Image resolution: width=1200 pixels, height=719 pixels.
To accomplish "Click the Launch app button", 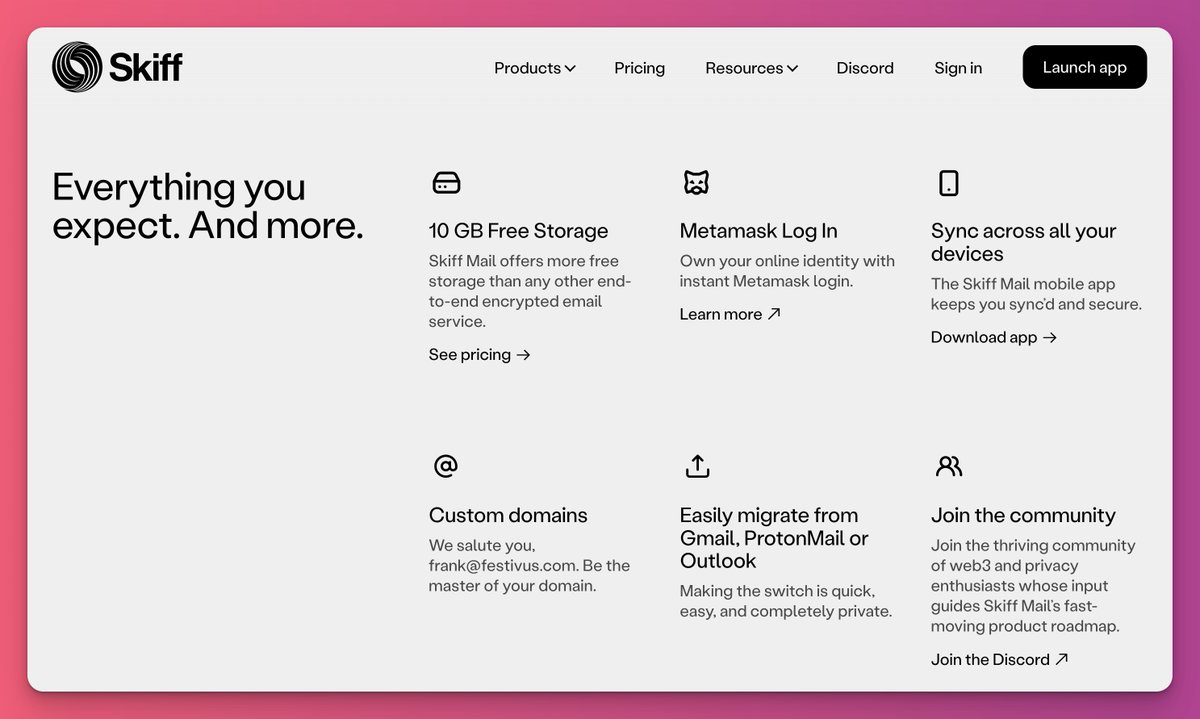I will (1085, 67).
